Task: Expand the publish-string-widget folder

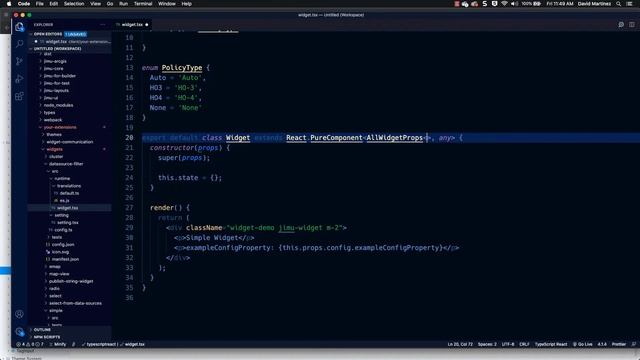Action: (x=71, y=281)
